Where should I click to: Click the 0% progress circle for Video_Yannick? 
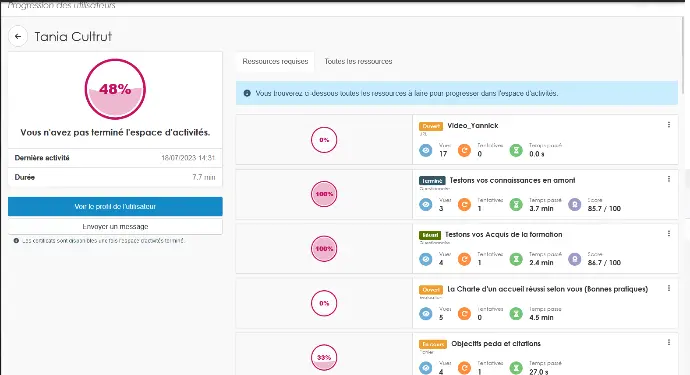[x=324, y=140]
